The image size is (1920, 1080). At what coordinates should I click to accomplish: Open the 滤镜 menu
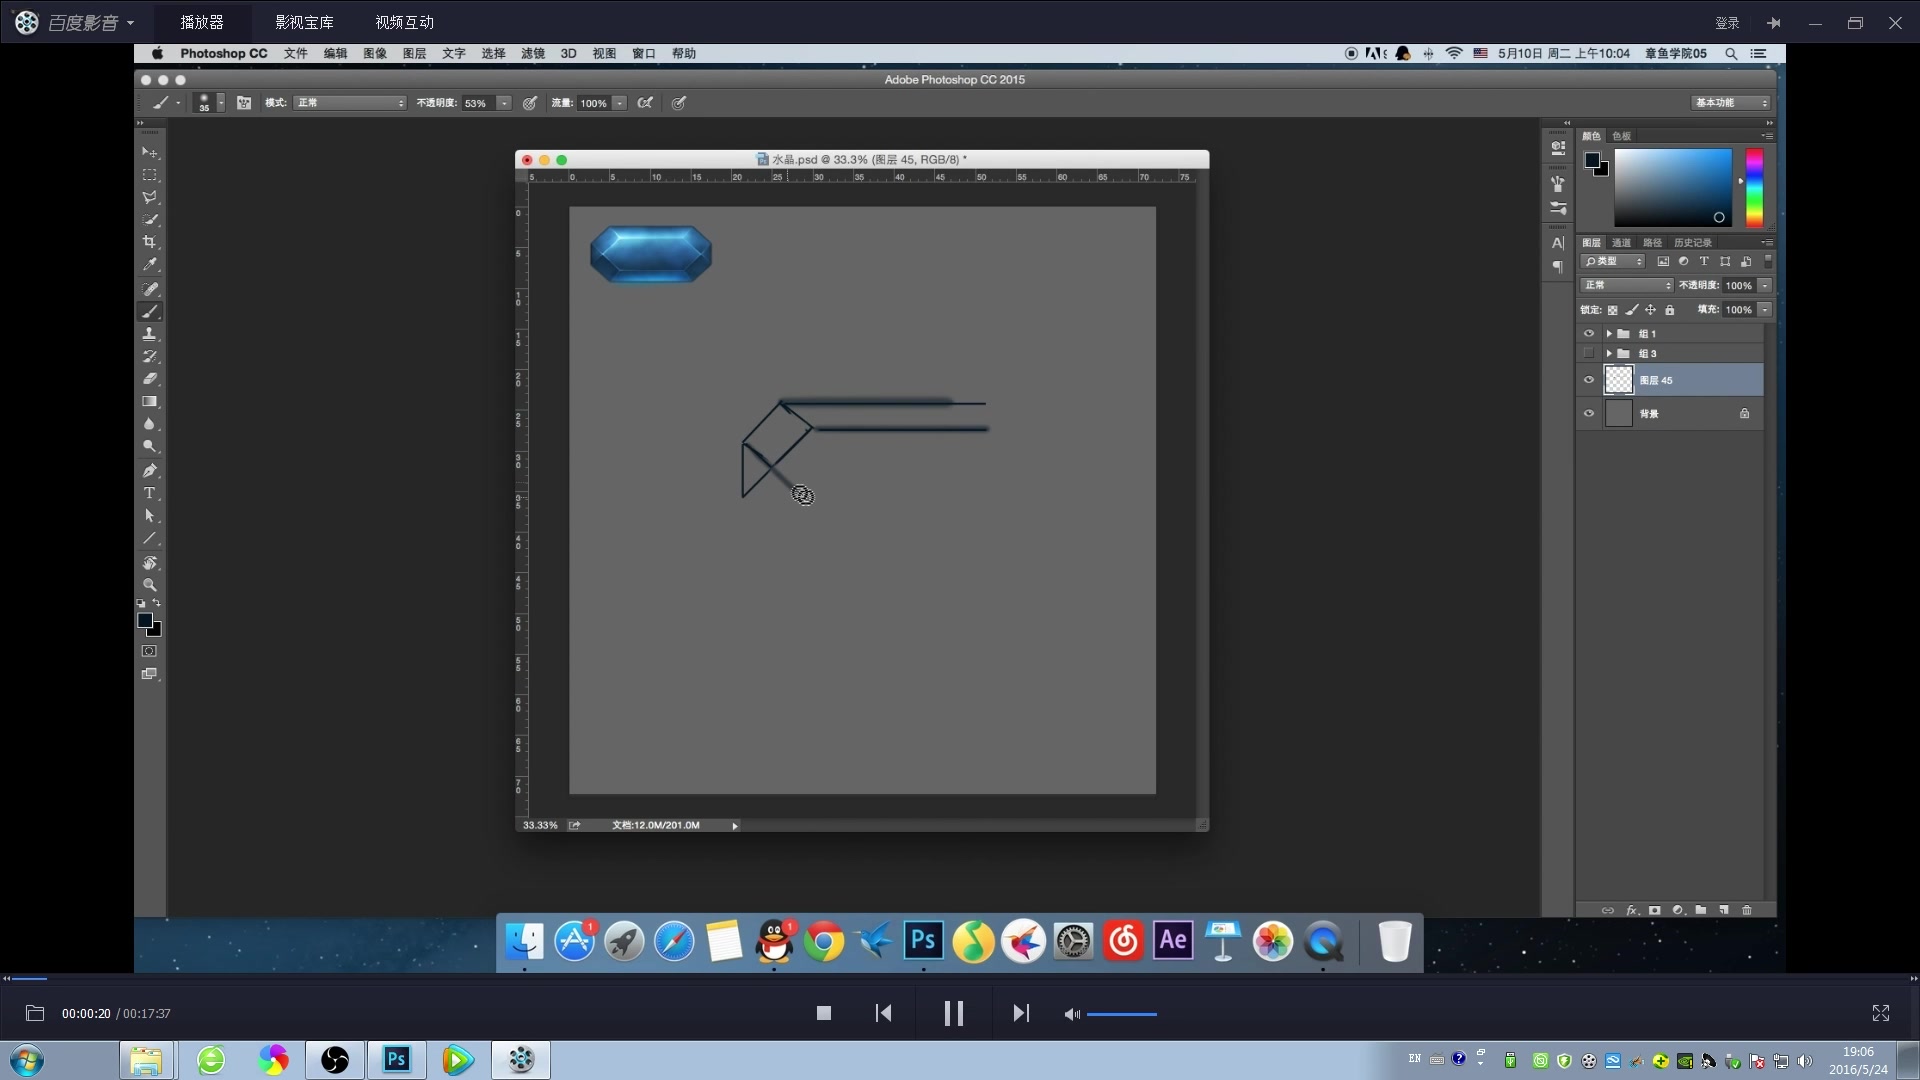click(x=533, y=54)
